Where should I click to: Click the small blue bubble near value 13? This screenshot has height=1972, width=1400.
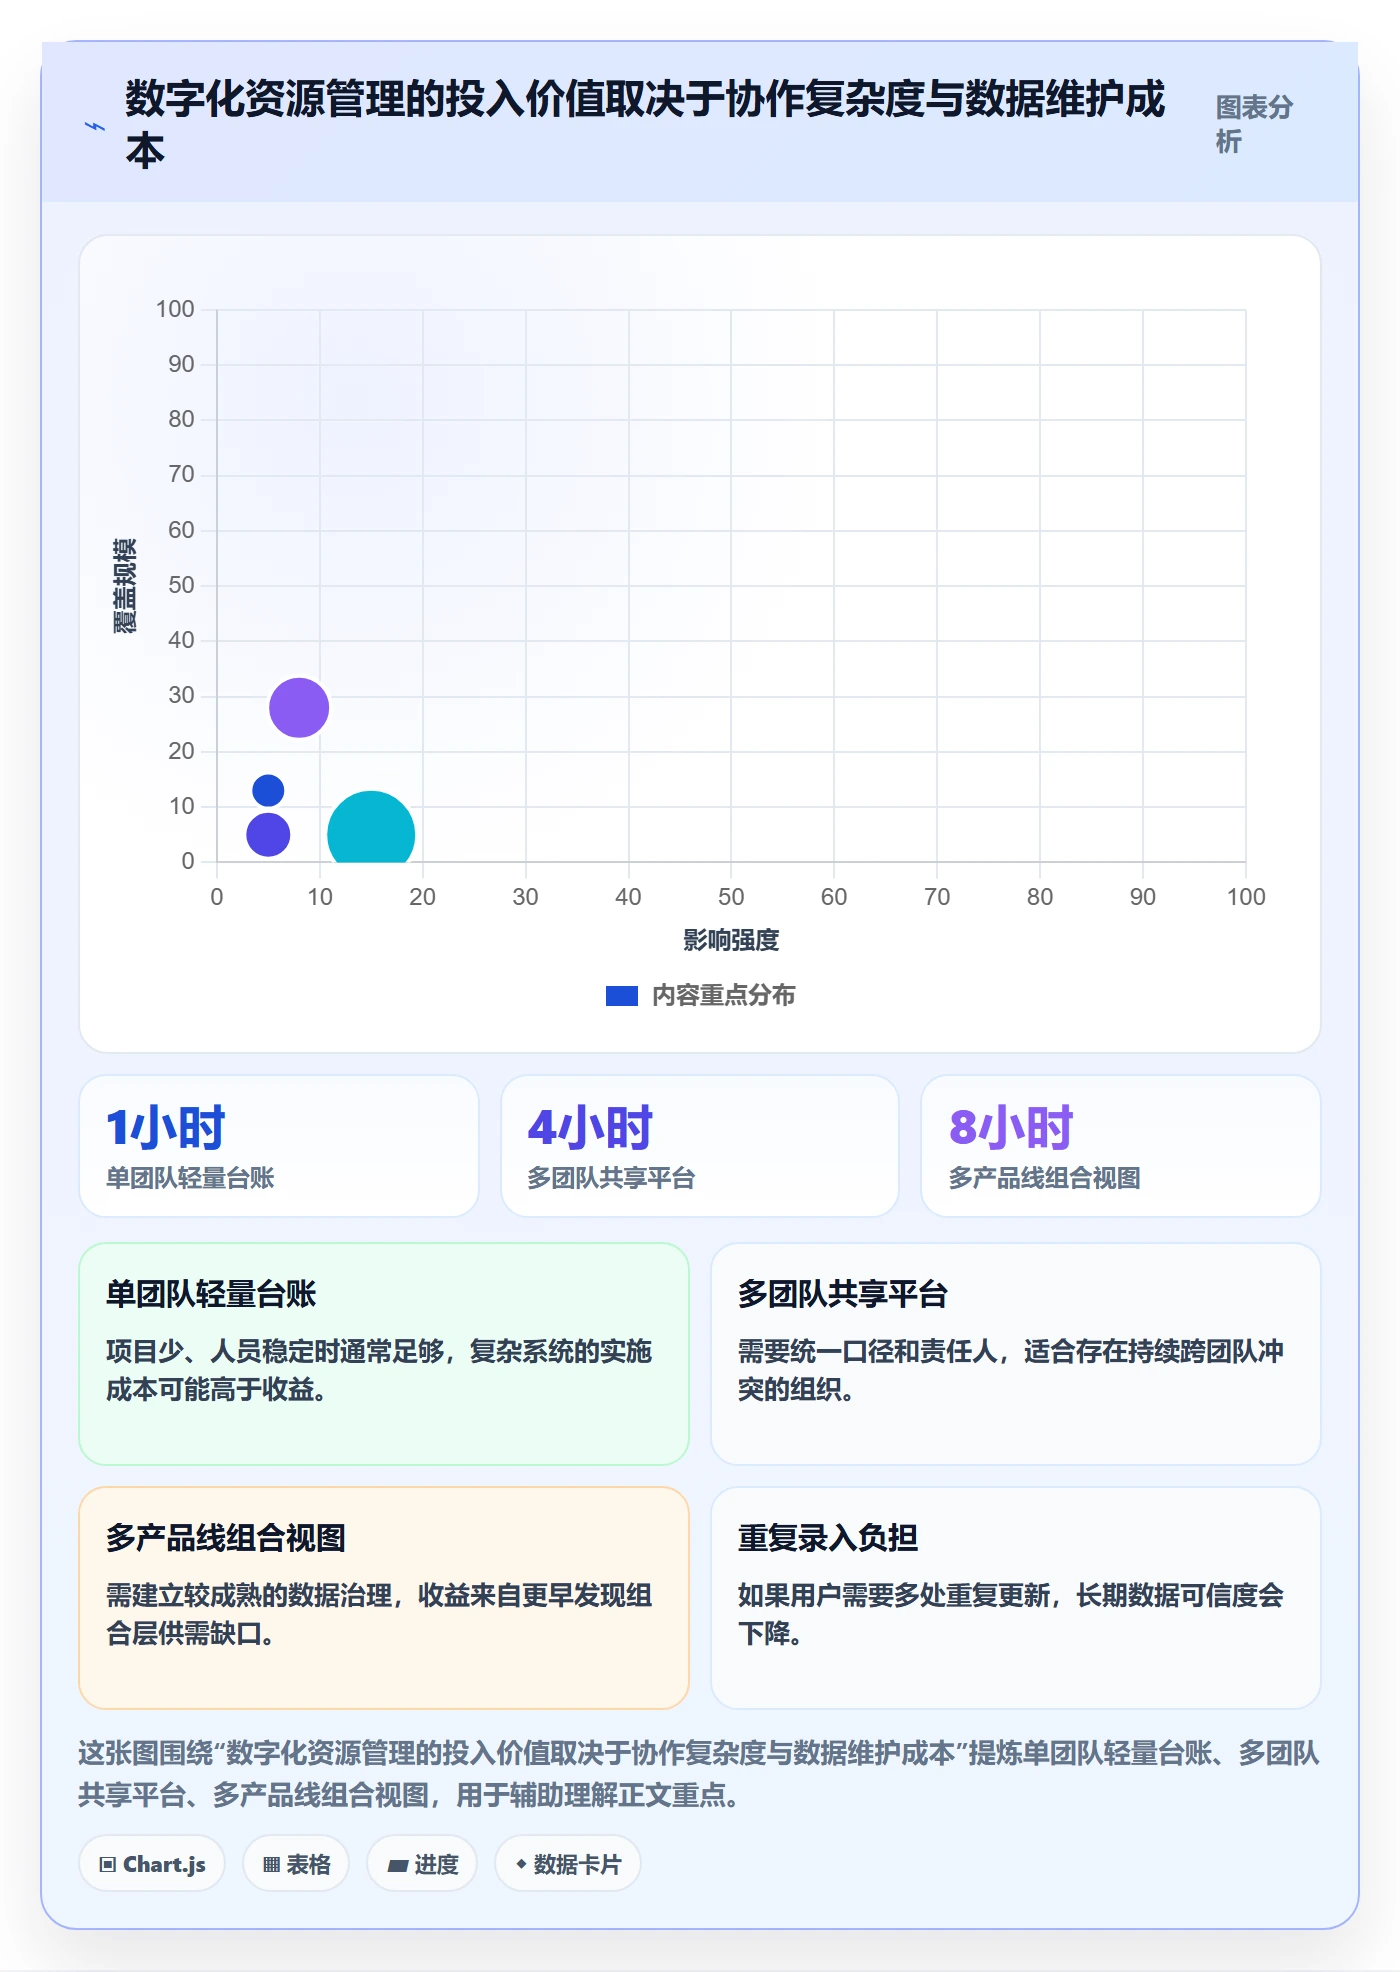pyautogui.click(x=268, y=790)
